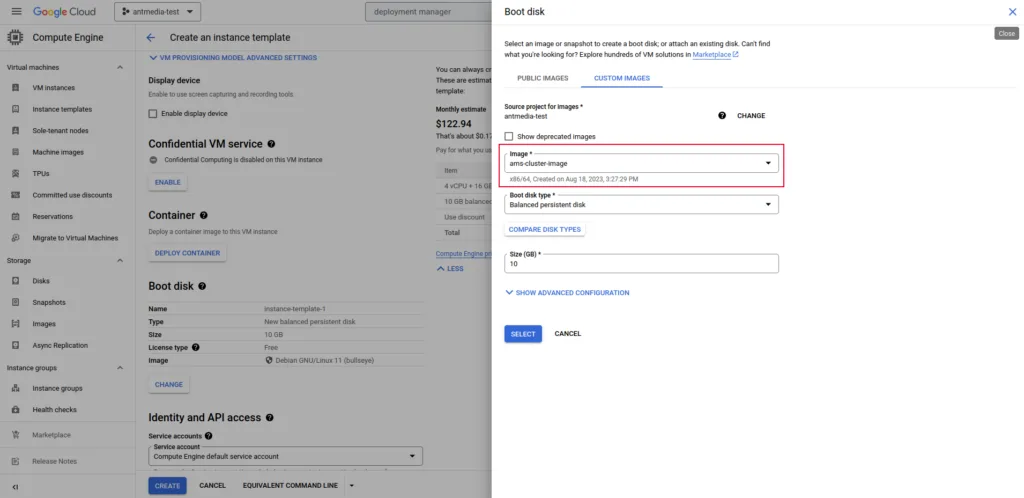This screenshot has height=498, width=1024.
Task: Click the Health checks lock icon
Action: click(16, 410)
